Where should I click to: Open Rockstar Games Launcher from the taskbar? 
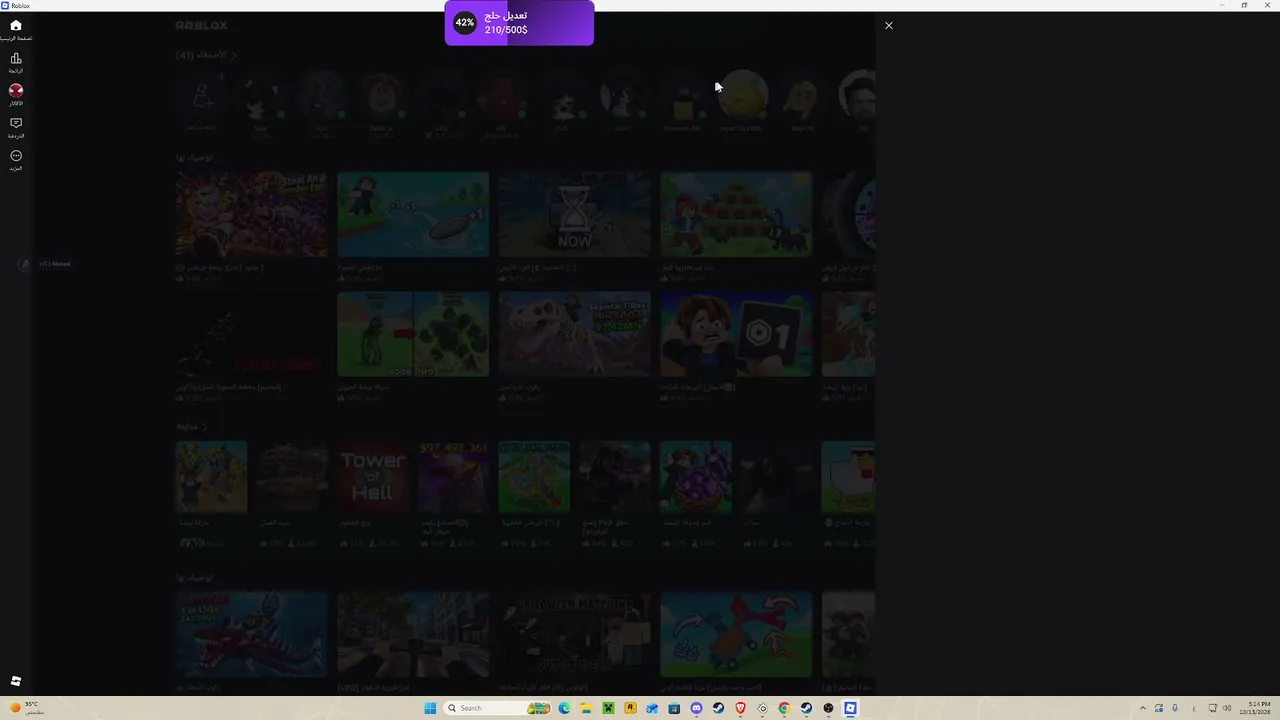[x=630, y=708]
